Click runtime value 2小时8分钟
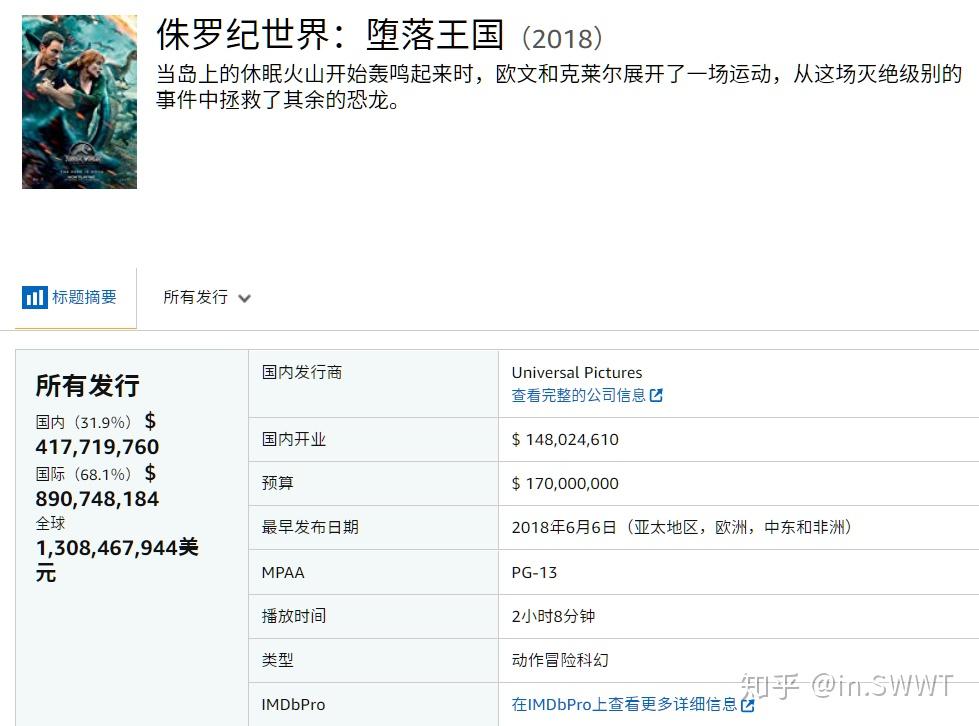 [x=553, y=616]
